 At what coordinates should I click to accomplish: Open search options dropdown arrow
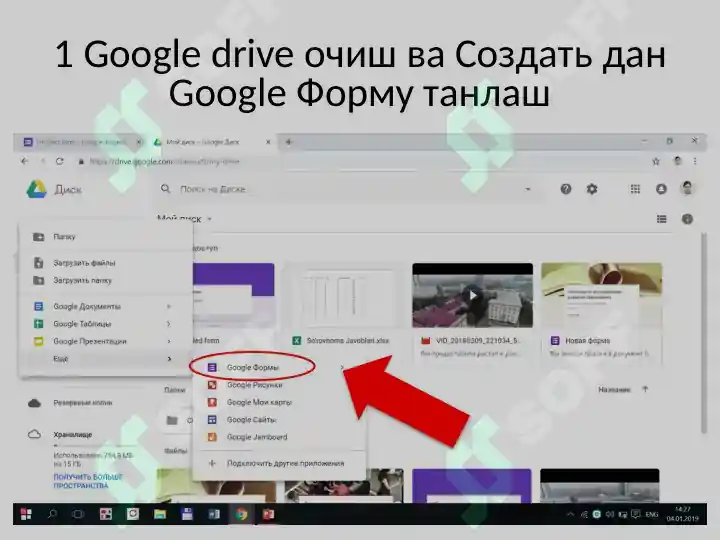point(528,189)
